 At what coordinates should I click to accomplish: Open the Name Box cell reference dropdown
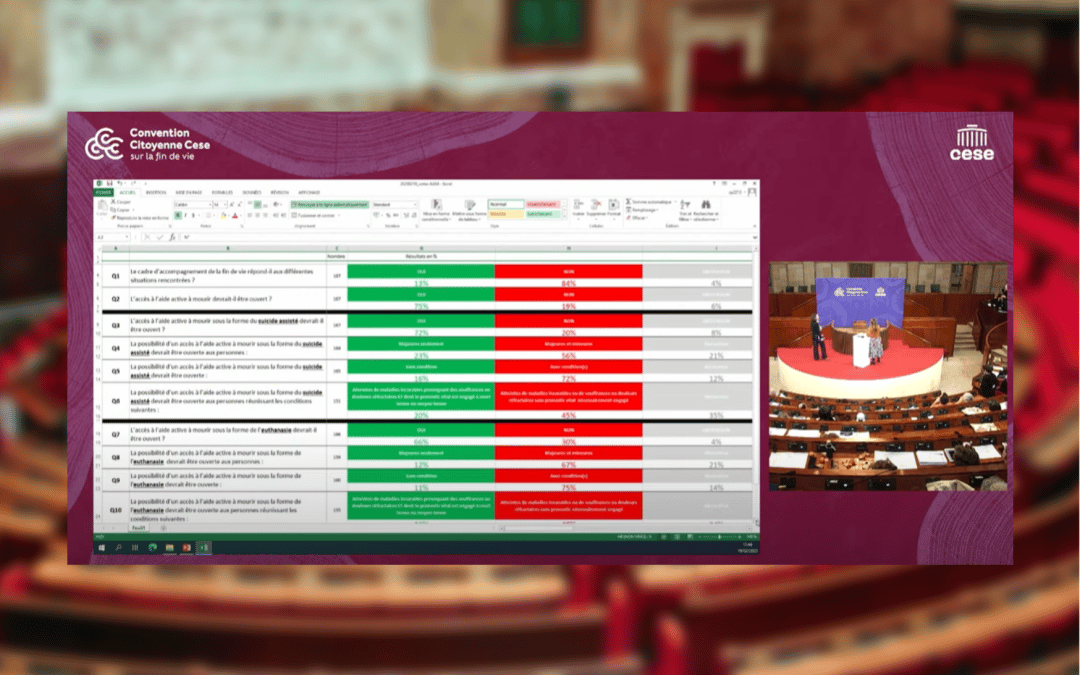(x=127, y=237)
